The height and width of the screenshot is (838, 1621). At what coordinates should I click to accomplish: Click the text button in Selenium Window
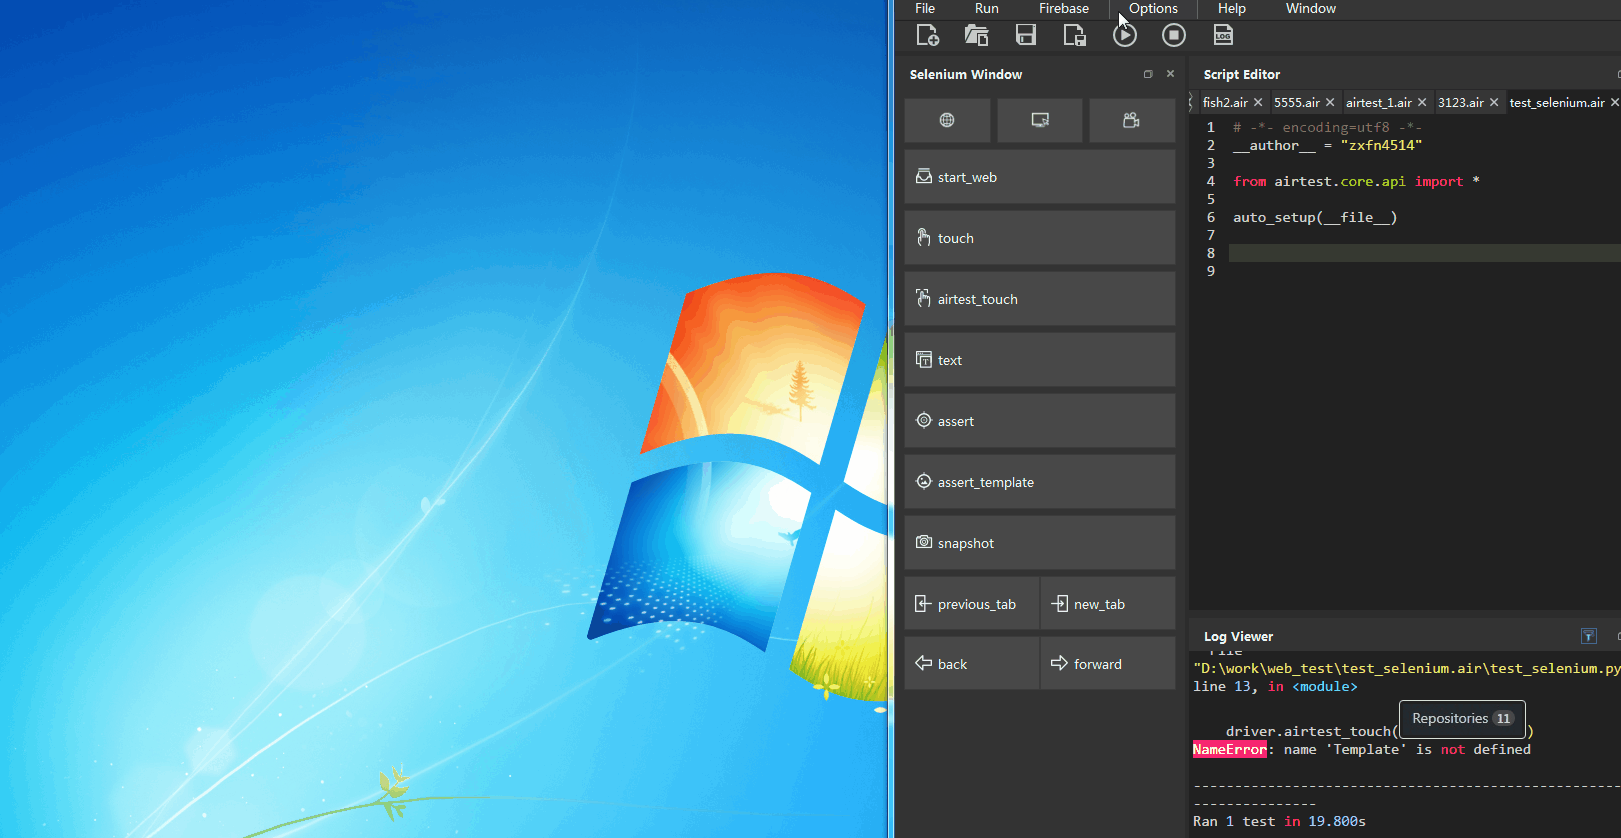[1040, 360]
